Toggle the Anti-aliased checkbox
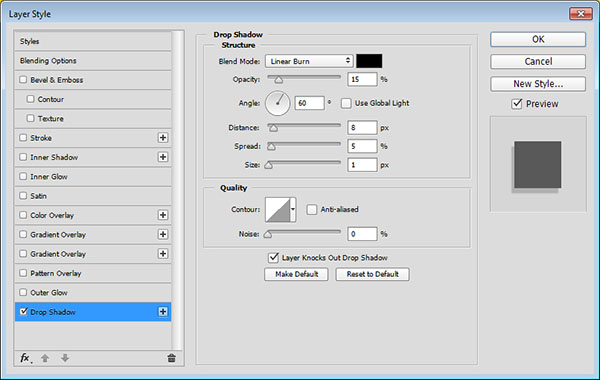Image resolution: width=600 pixels, height=380 pixels. (x=312, y=210)
